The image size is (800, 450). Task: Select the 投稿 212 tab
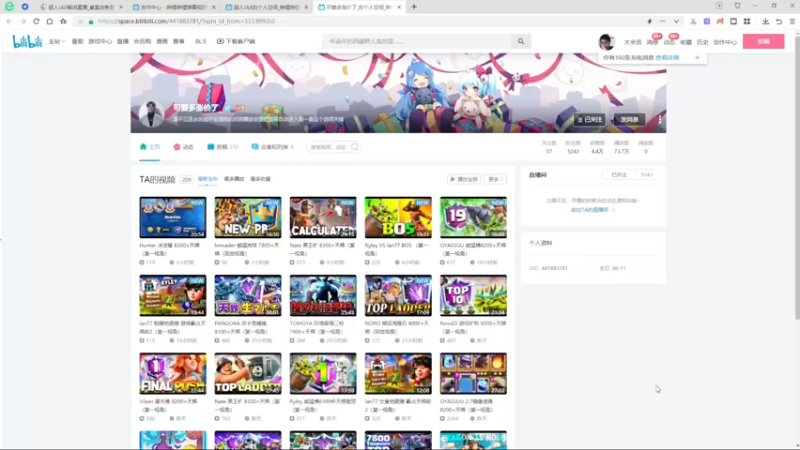coord(223,147)
